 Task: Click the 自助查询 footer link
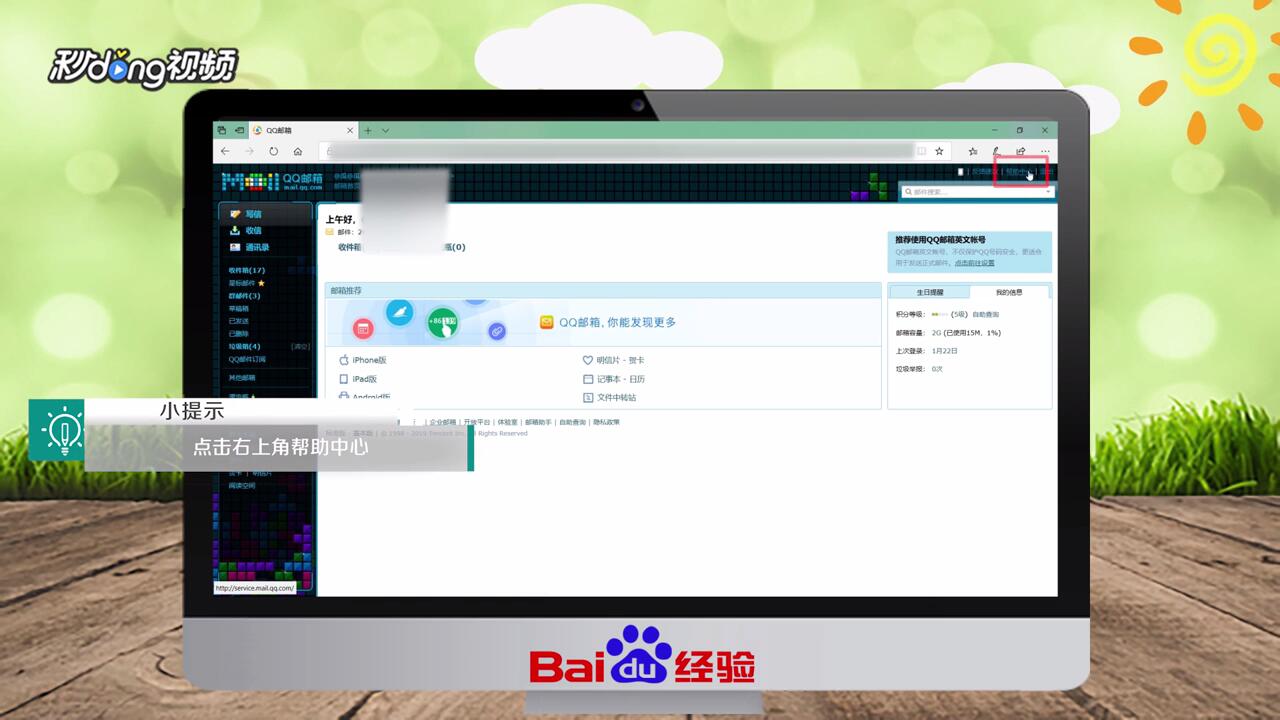coord(572,422)
